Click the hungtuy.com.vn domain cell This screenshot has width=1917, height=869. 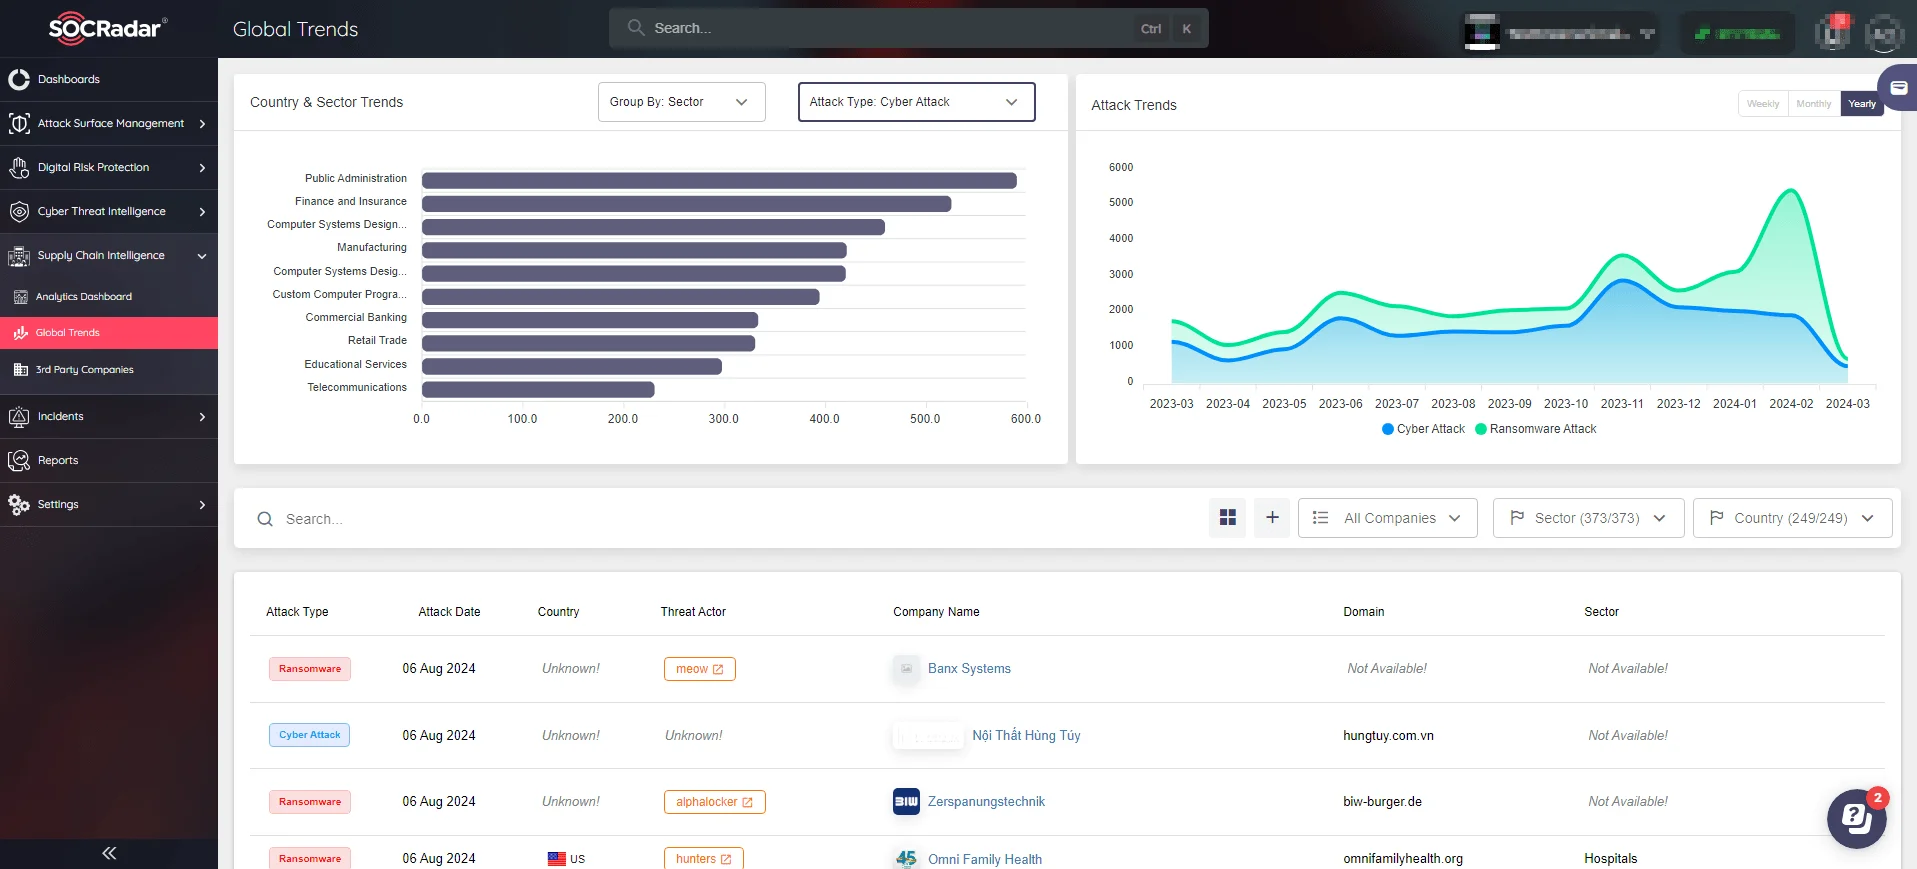click(x=1388, y=736)
